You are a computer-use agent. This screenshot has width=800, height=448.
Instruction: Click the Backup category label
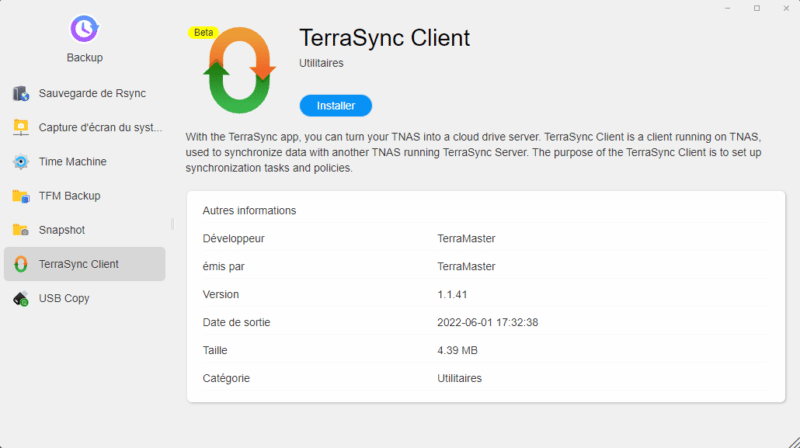click(x=85, y=58)
